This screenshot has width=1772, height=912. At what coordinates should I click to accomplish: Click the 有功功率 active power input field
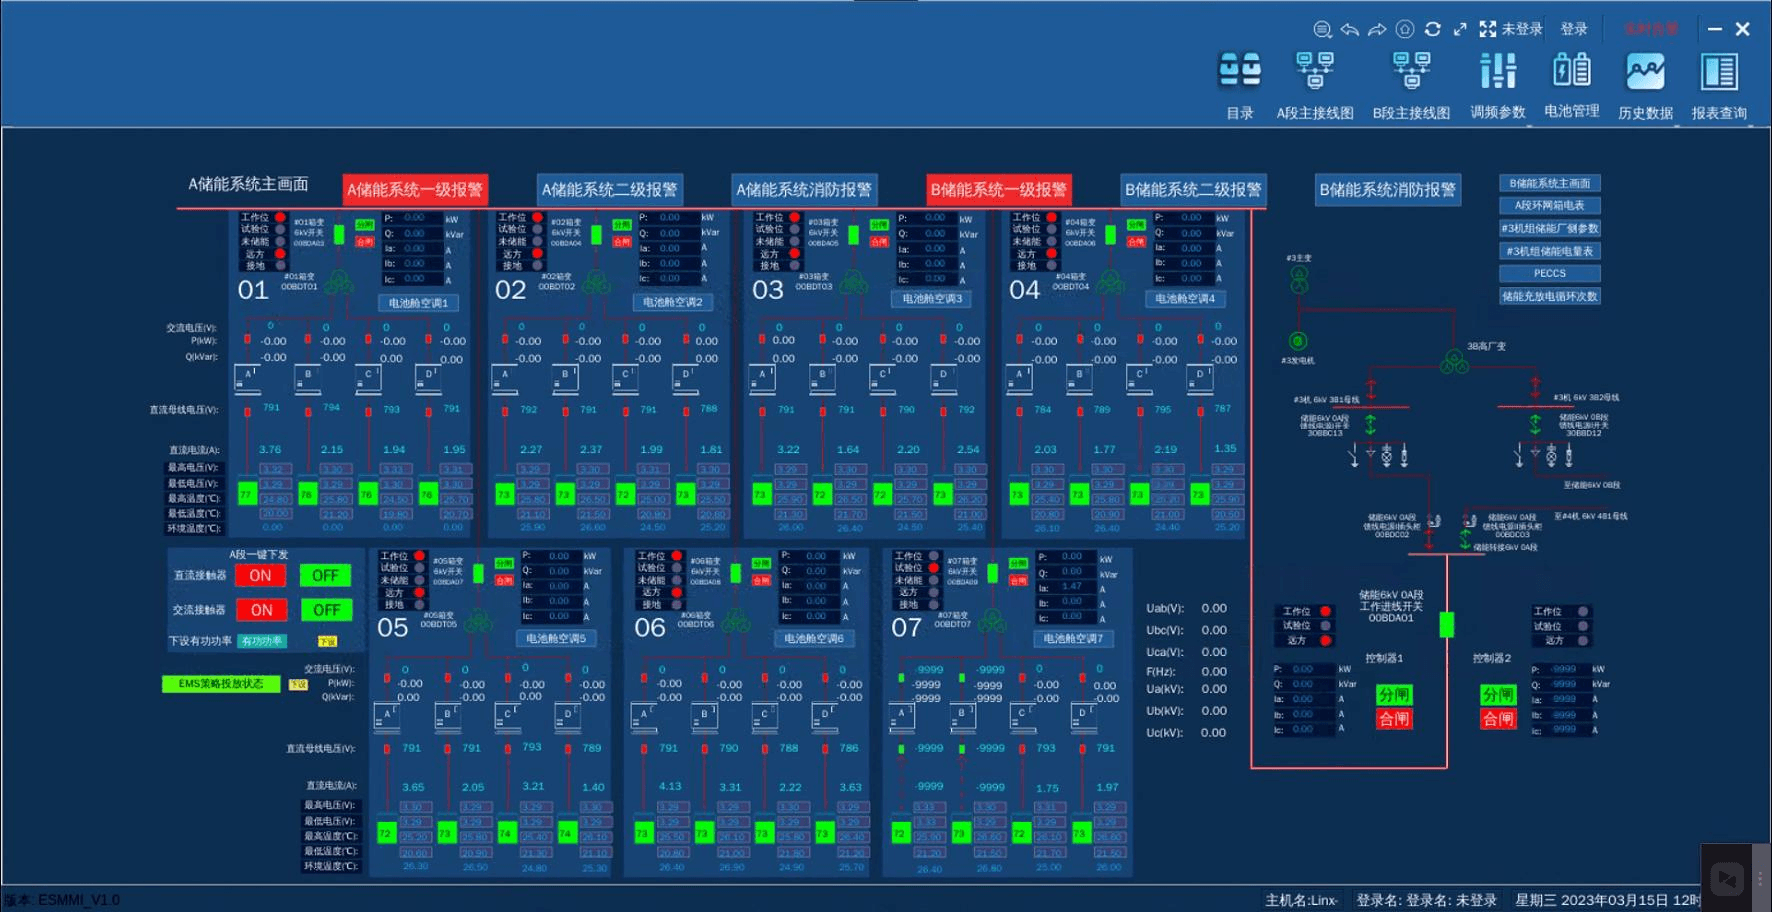262,641
